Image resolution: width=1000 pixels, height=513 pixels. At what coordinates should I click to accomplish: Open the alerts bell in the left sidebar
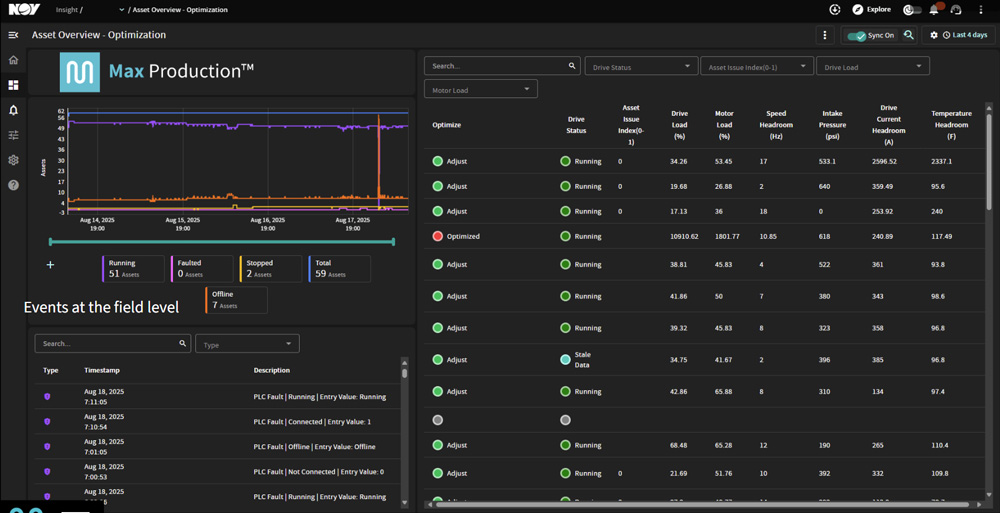coord(13,110)
